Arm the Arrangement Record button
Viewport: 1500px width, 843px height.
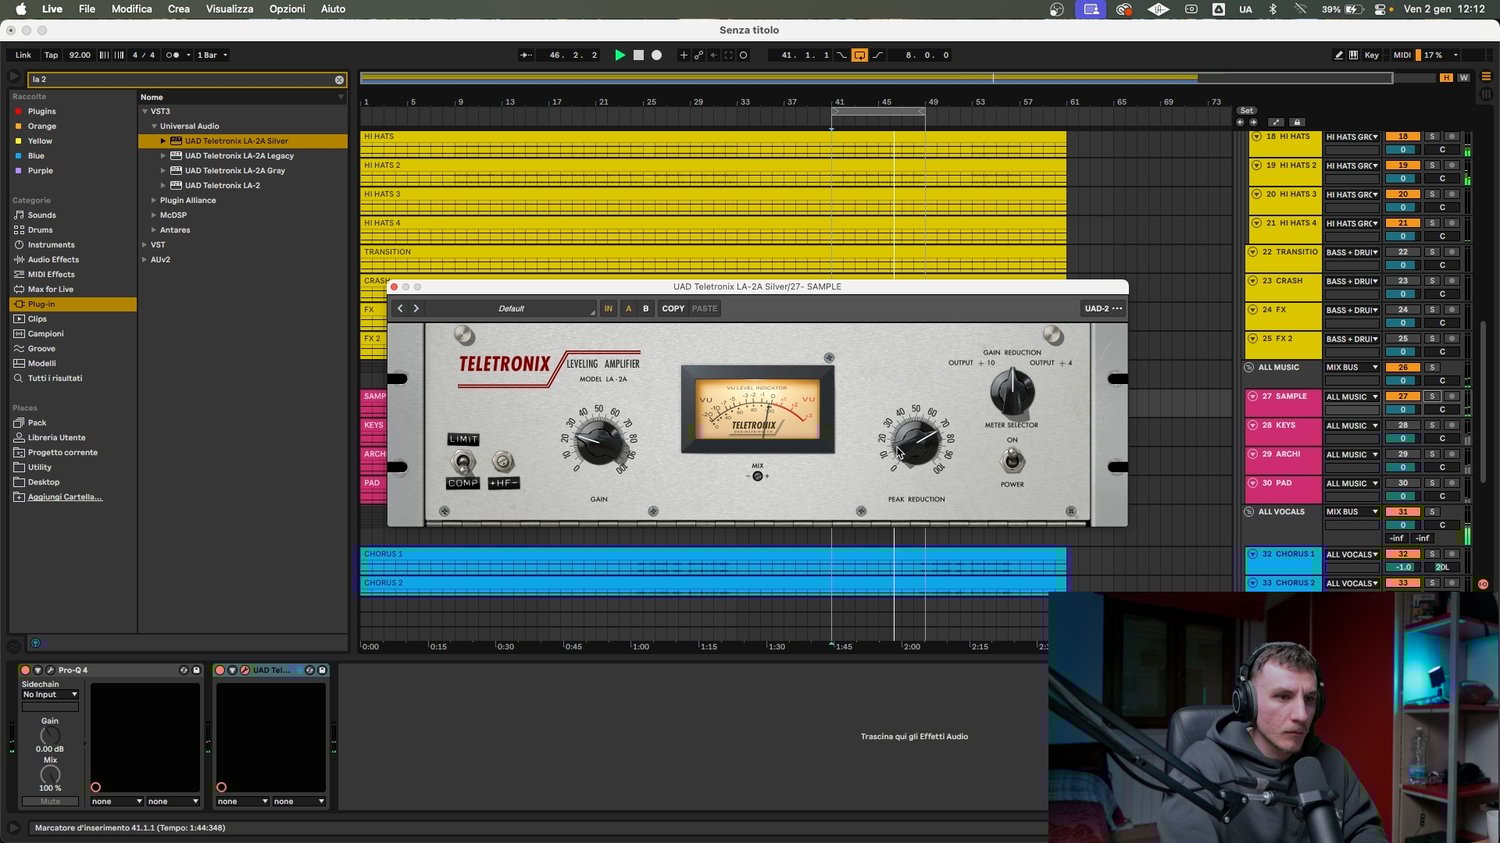point(657,55)
